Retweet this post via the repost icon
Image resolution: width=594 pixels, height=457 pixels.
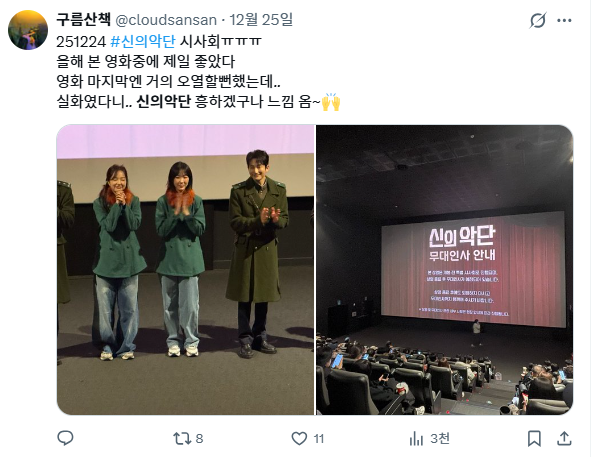pyautogui.click(x=182, y=438)
